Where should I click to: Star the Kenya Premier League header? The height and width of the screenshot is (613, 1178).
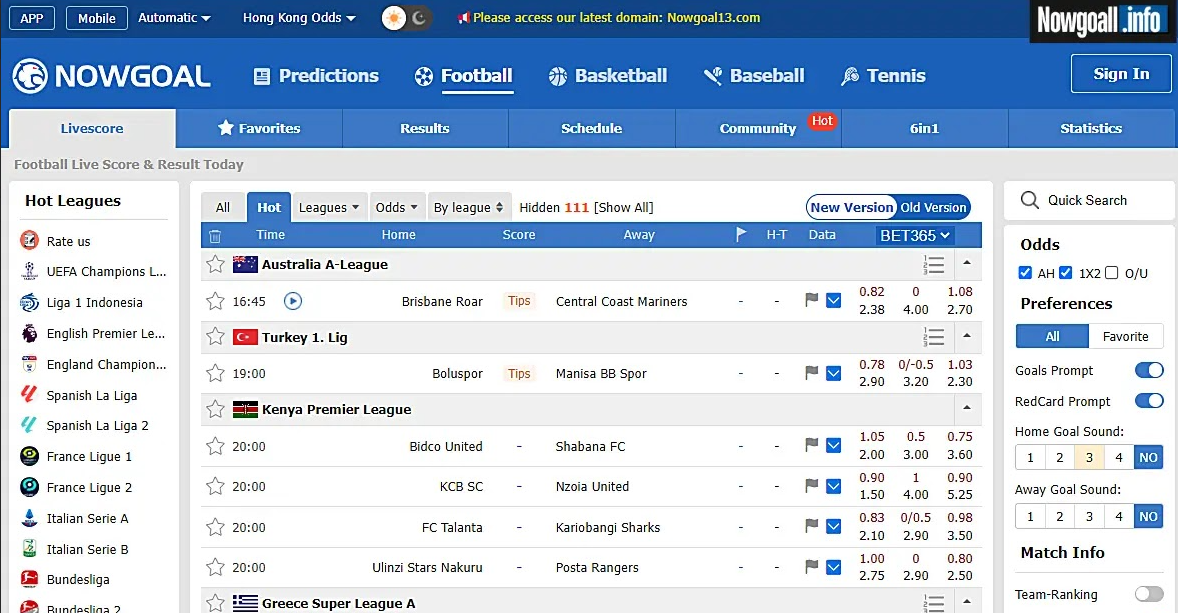coord(215,409)
